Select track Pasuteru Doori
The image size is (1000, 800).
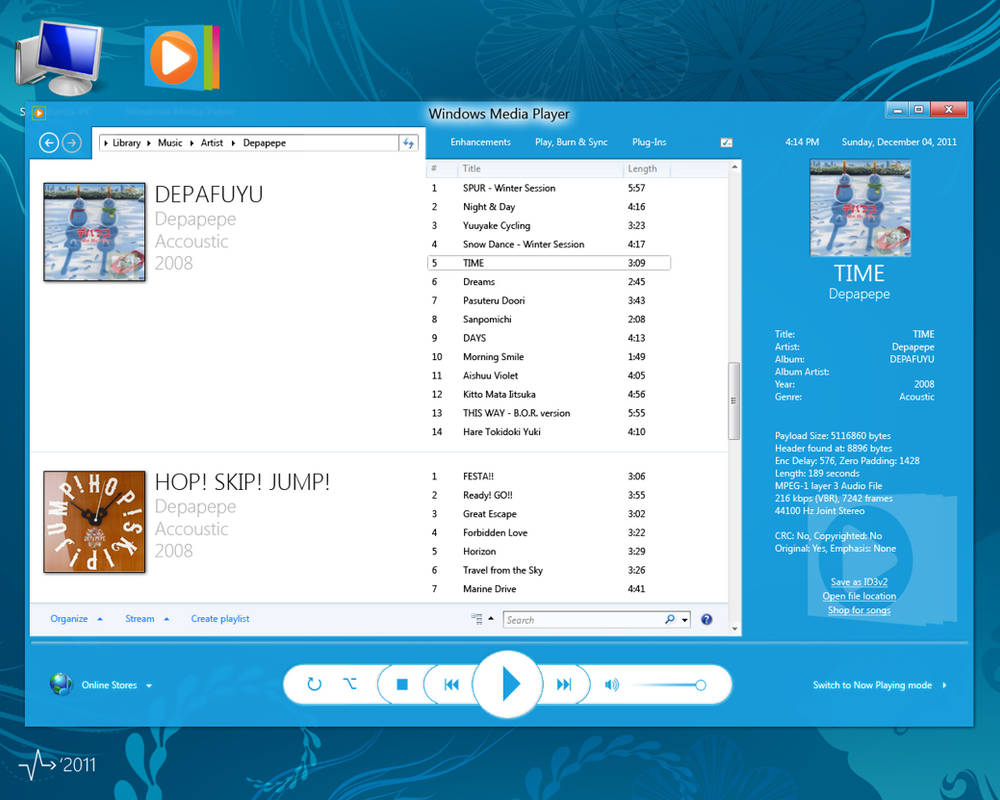tap(548, 300)
